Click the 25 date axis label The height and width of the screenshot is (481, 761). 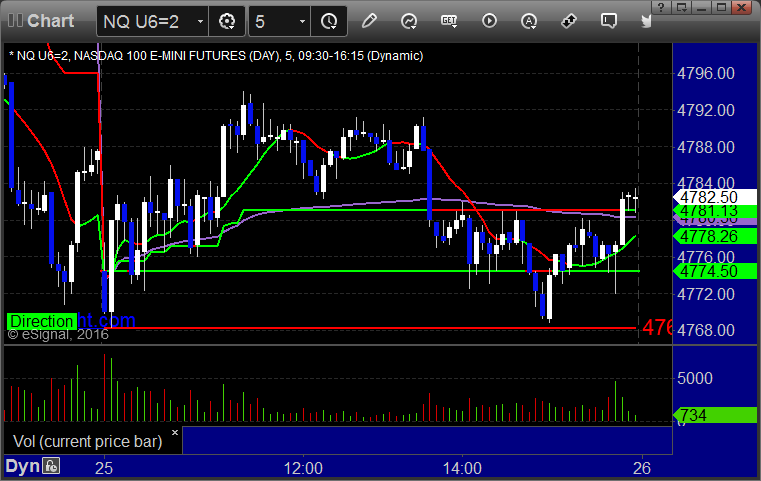[104, 468]
